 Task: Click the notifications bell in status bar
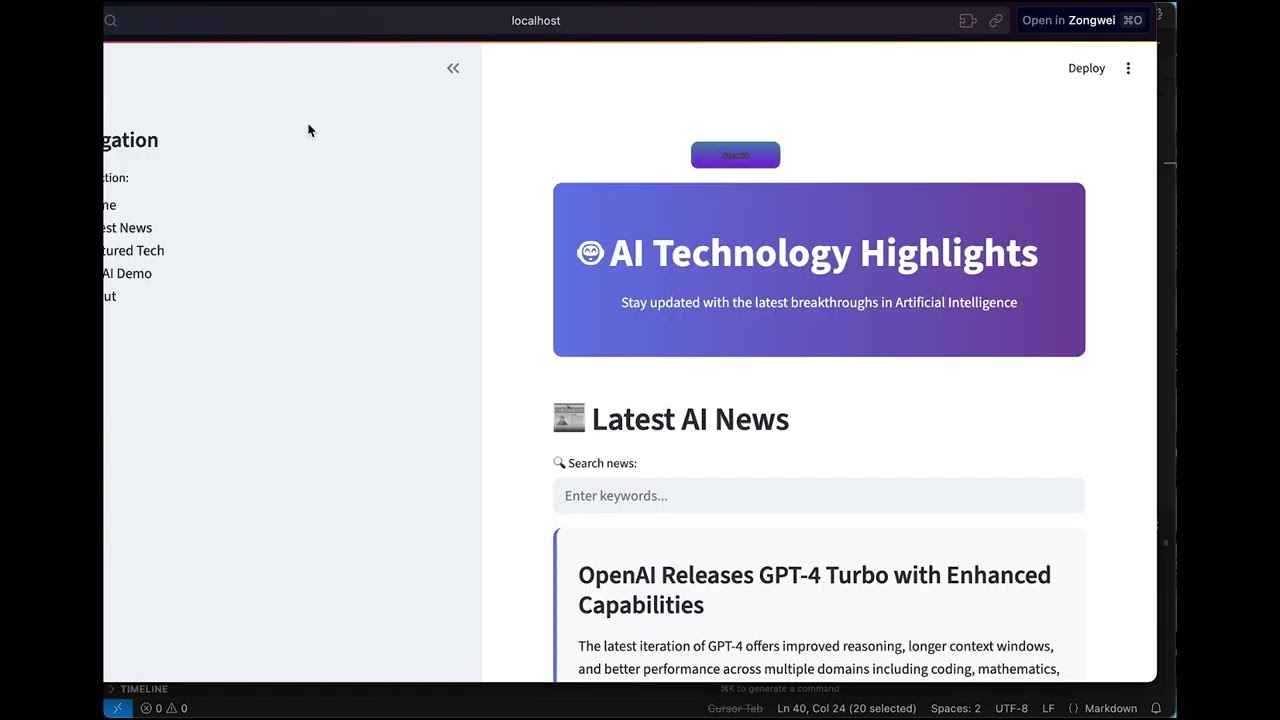1156,708
